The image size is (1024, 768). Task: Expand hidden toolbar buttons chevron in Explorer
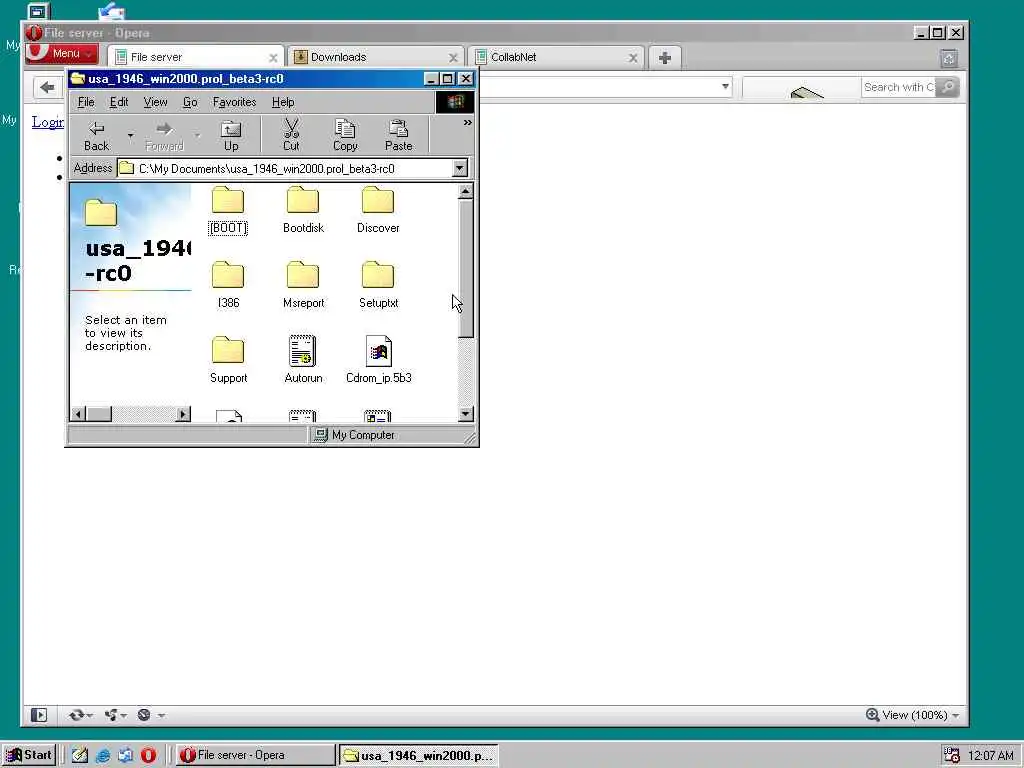pyautogui.click(x=467, y=122)
